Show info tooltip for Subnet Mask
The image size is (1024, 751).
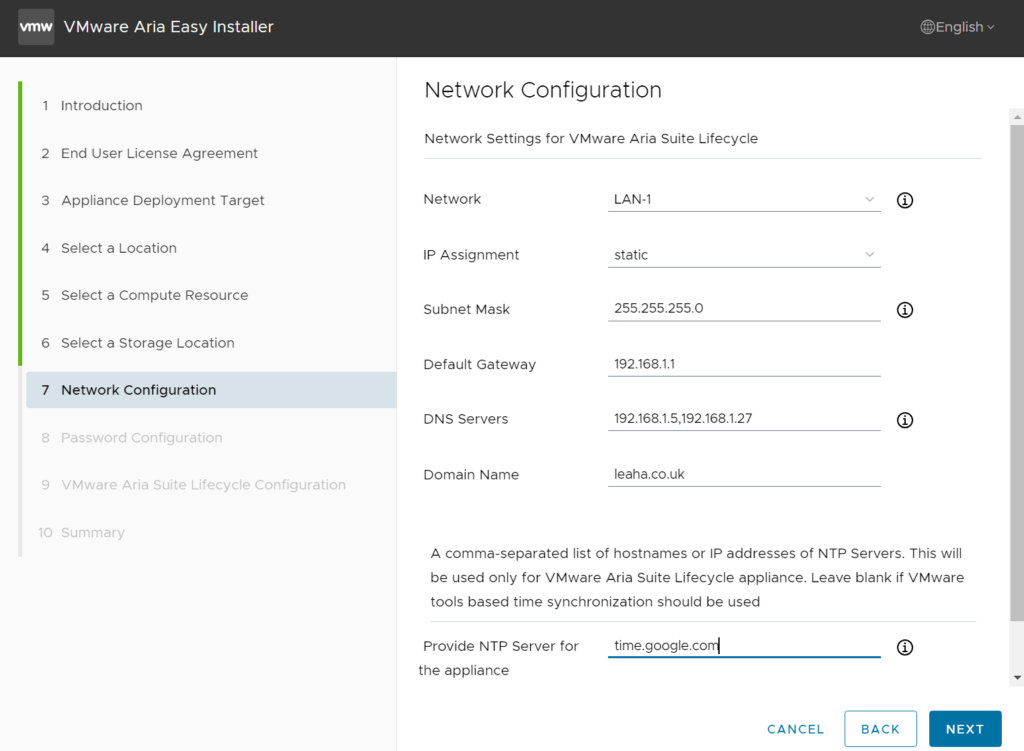tap(904, 310)
